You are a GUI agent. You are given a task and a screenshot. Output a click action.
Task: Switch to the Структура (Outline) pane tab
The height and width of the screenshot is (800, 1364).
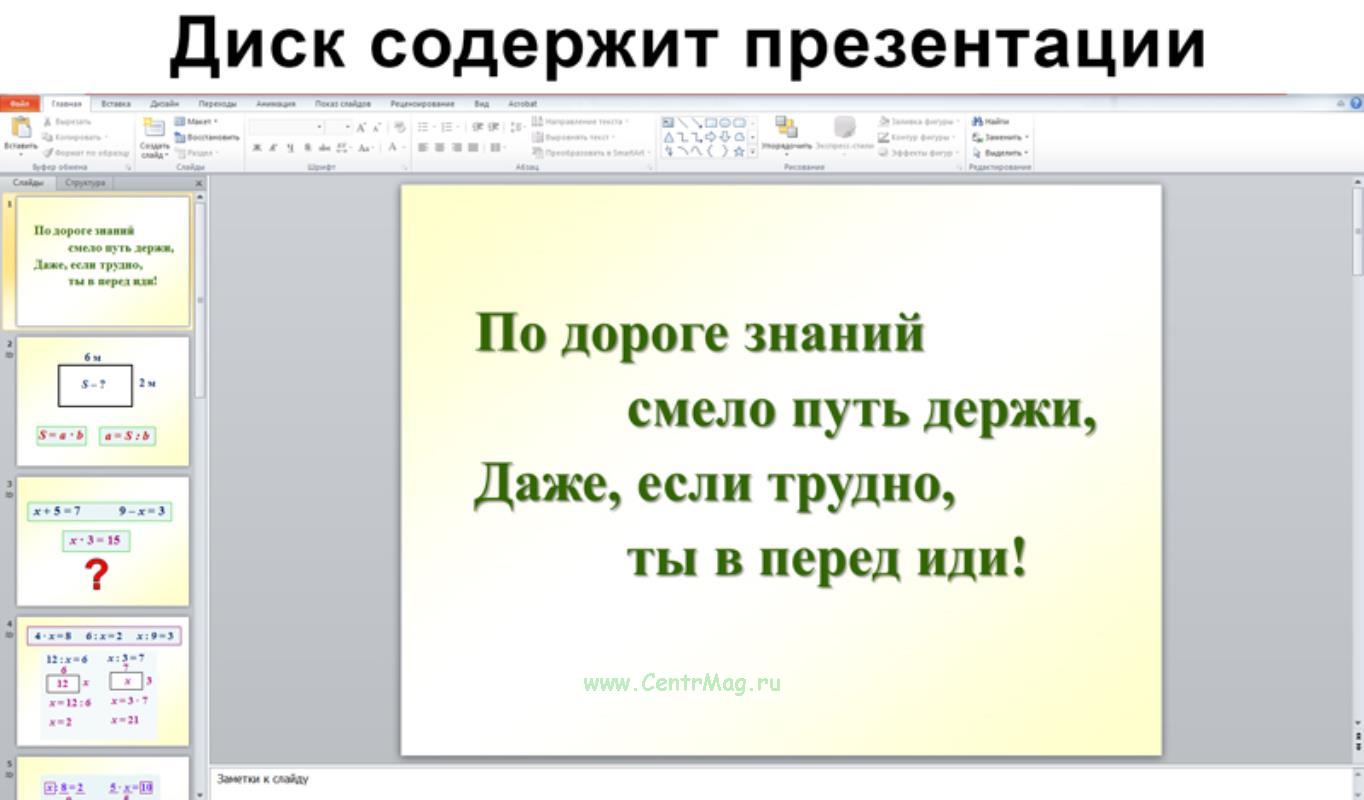[x=85, y=183]
